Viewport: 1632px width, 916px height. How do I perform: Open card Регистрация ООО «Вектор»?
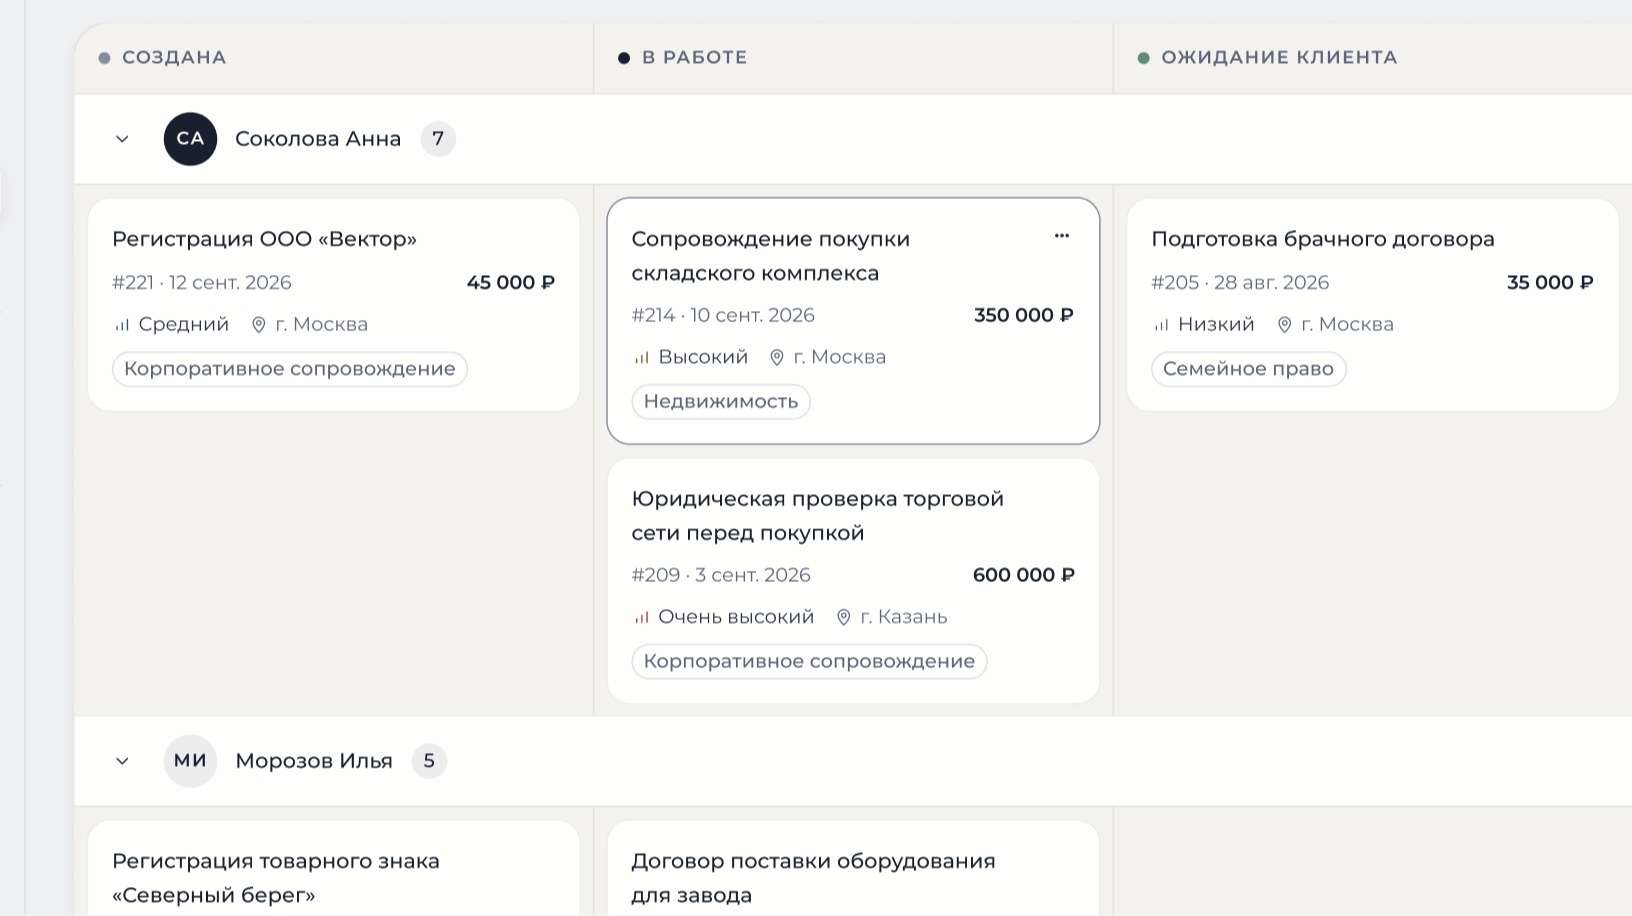(x=334, y=305)
